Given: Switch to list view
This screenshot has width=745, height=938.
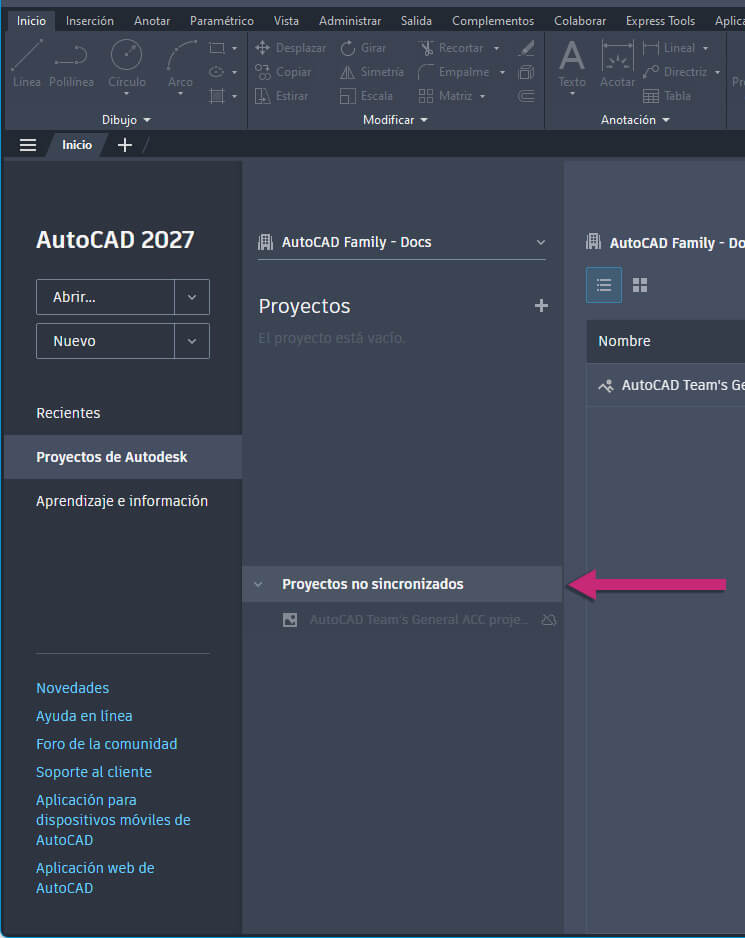Looking at the screenshot, I should [604, 285].
